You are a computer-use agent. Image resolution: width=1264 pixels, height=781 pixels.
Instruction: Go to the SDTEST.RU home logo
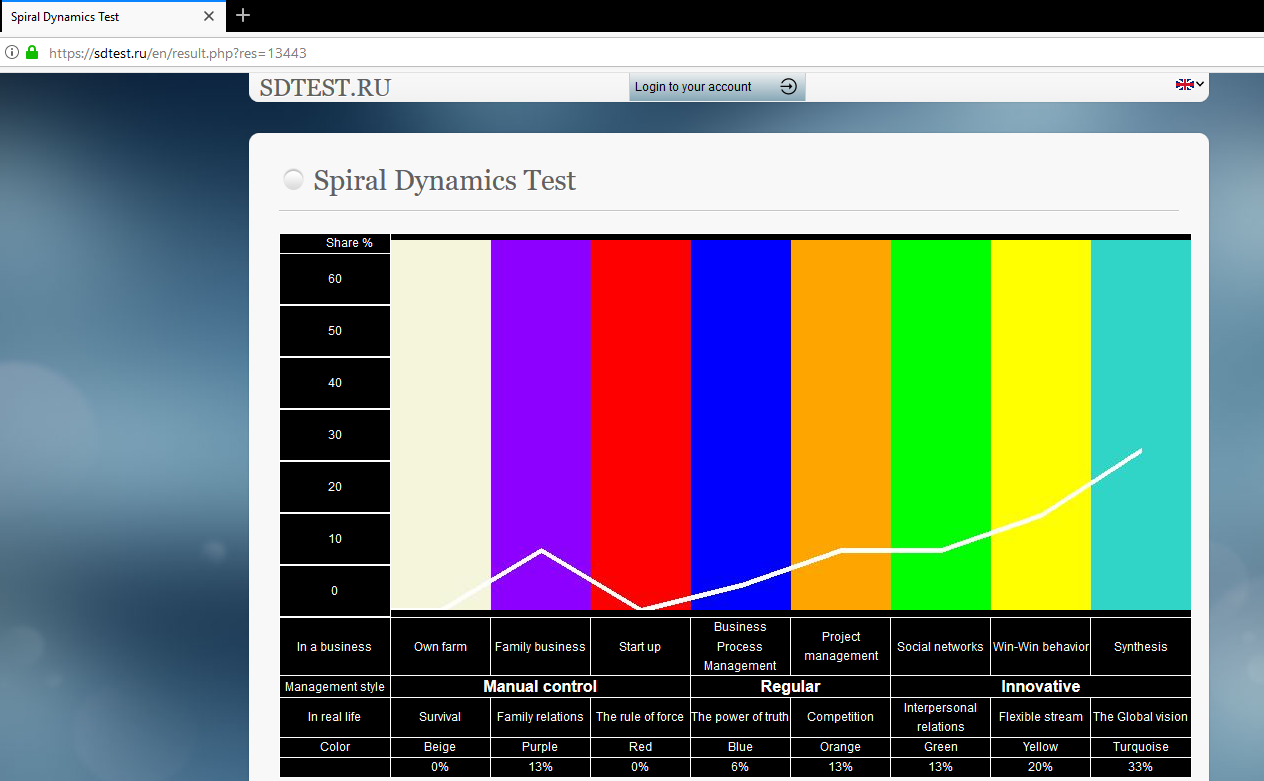[325, 88]
